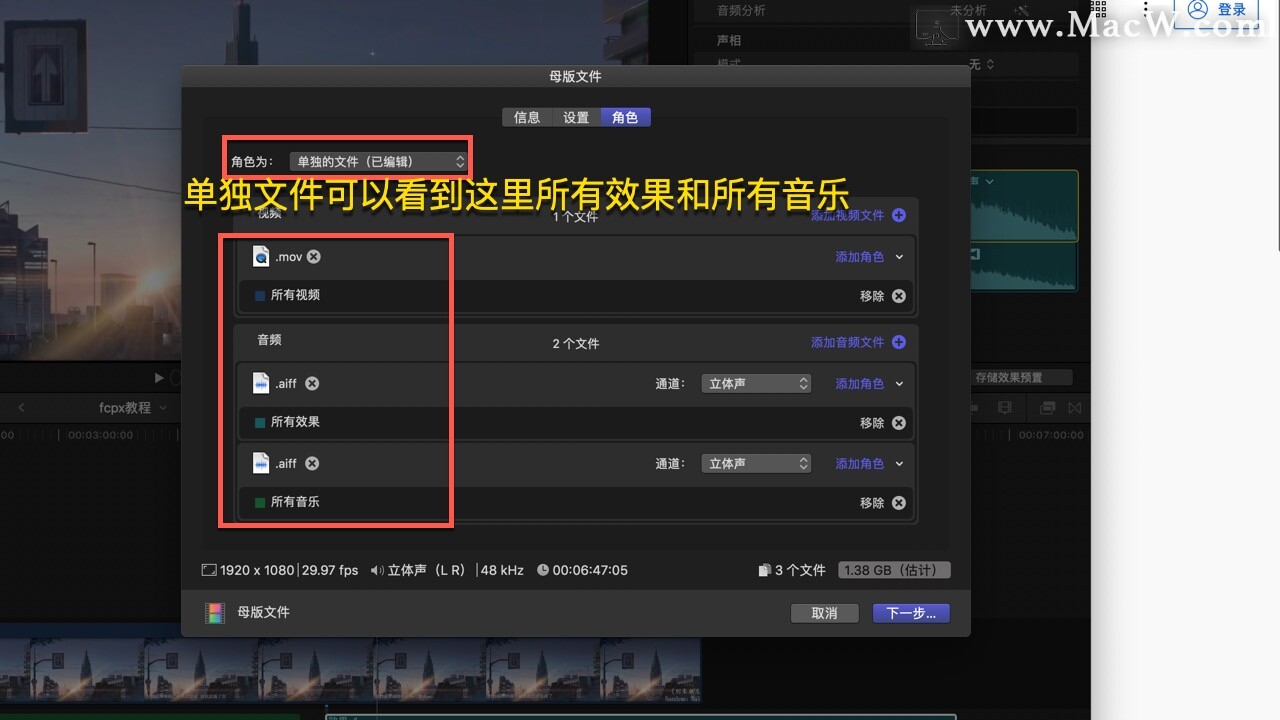The height and width of the screenshot is (720, 1280).
Task: Click the 所有效果 role label
Action: click(295, 423)
